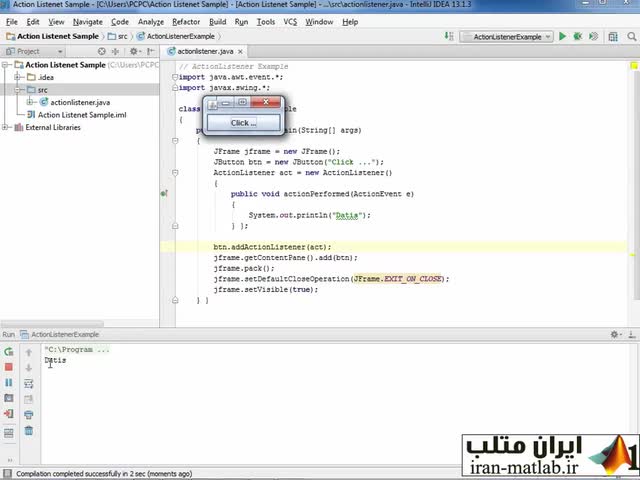
Task: Expand the .idea folder
Action: [x=18, y=77]
